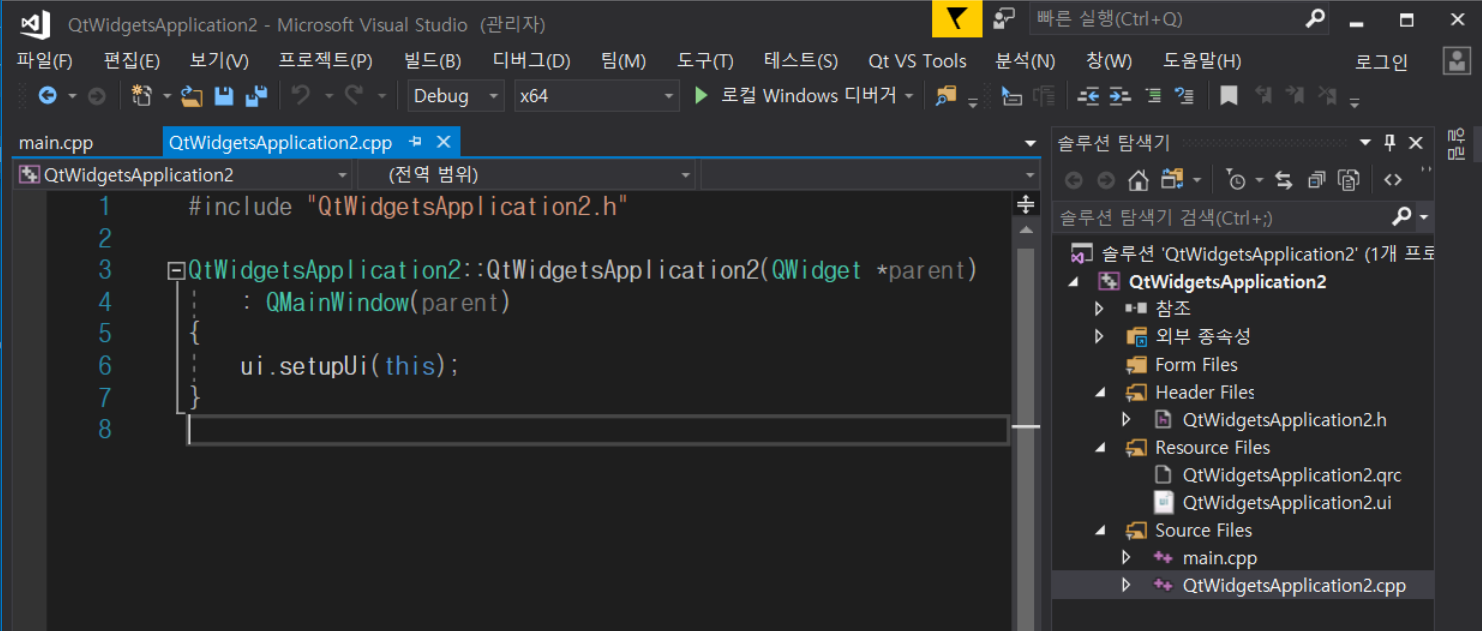The image size is (1482, 631).
Task: Click the Undo arrow icon
Action: point(300,96)
